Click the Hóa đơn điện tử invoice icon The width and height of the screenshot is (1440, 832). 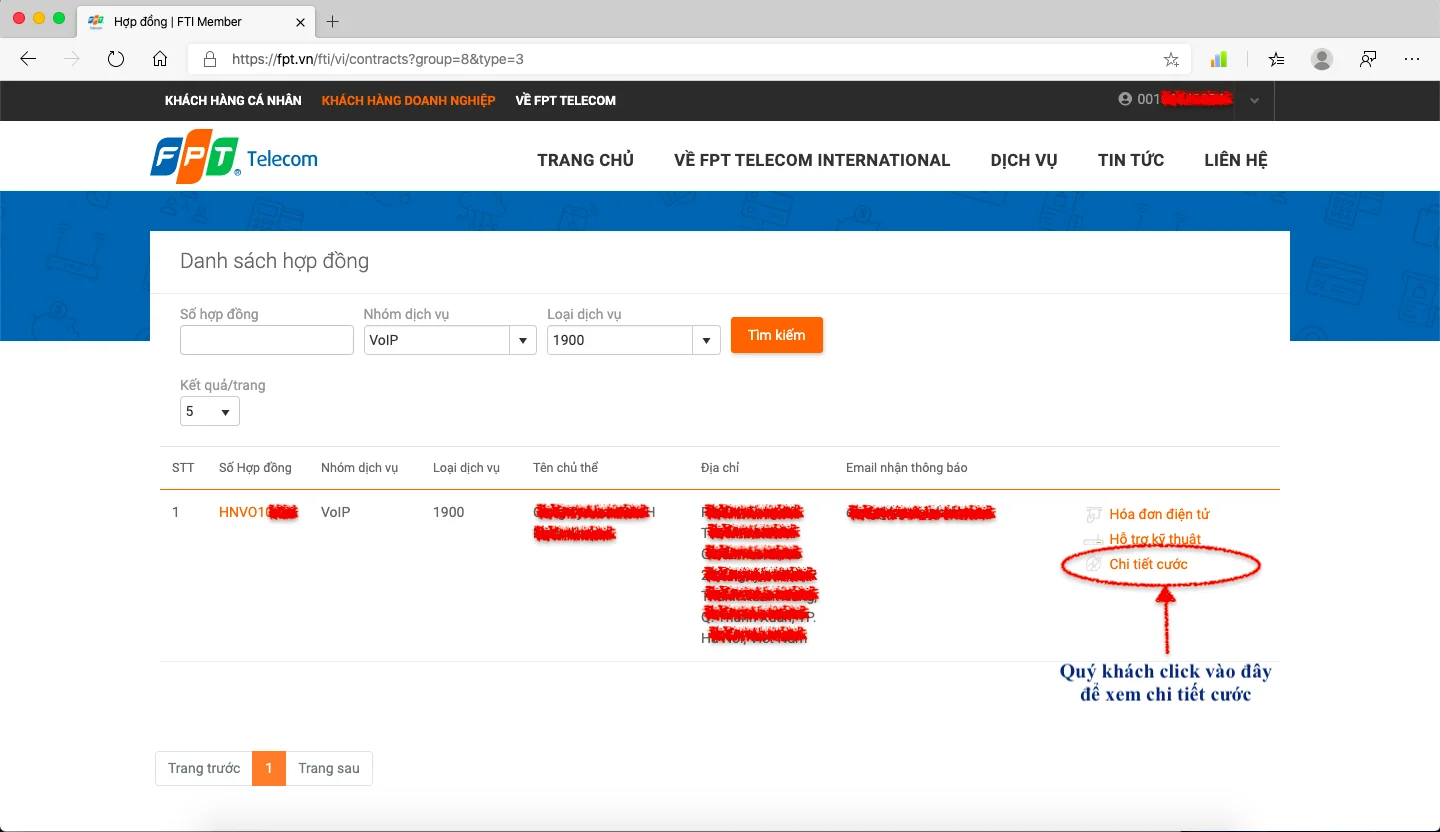click(x=1092, y=514)
